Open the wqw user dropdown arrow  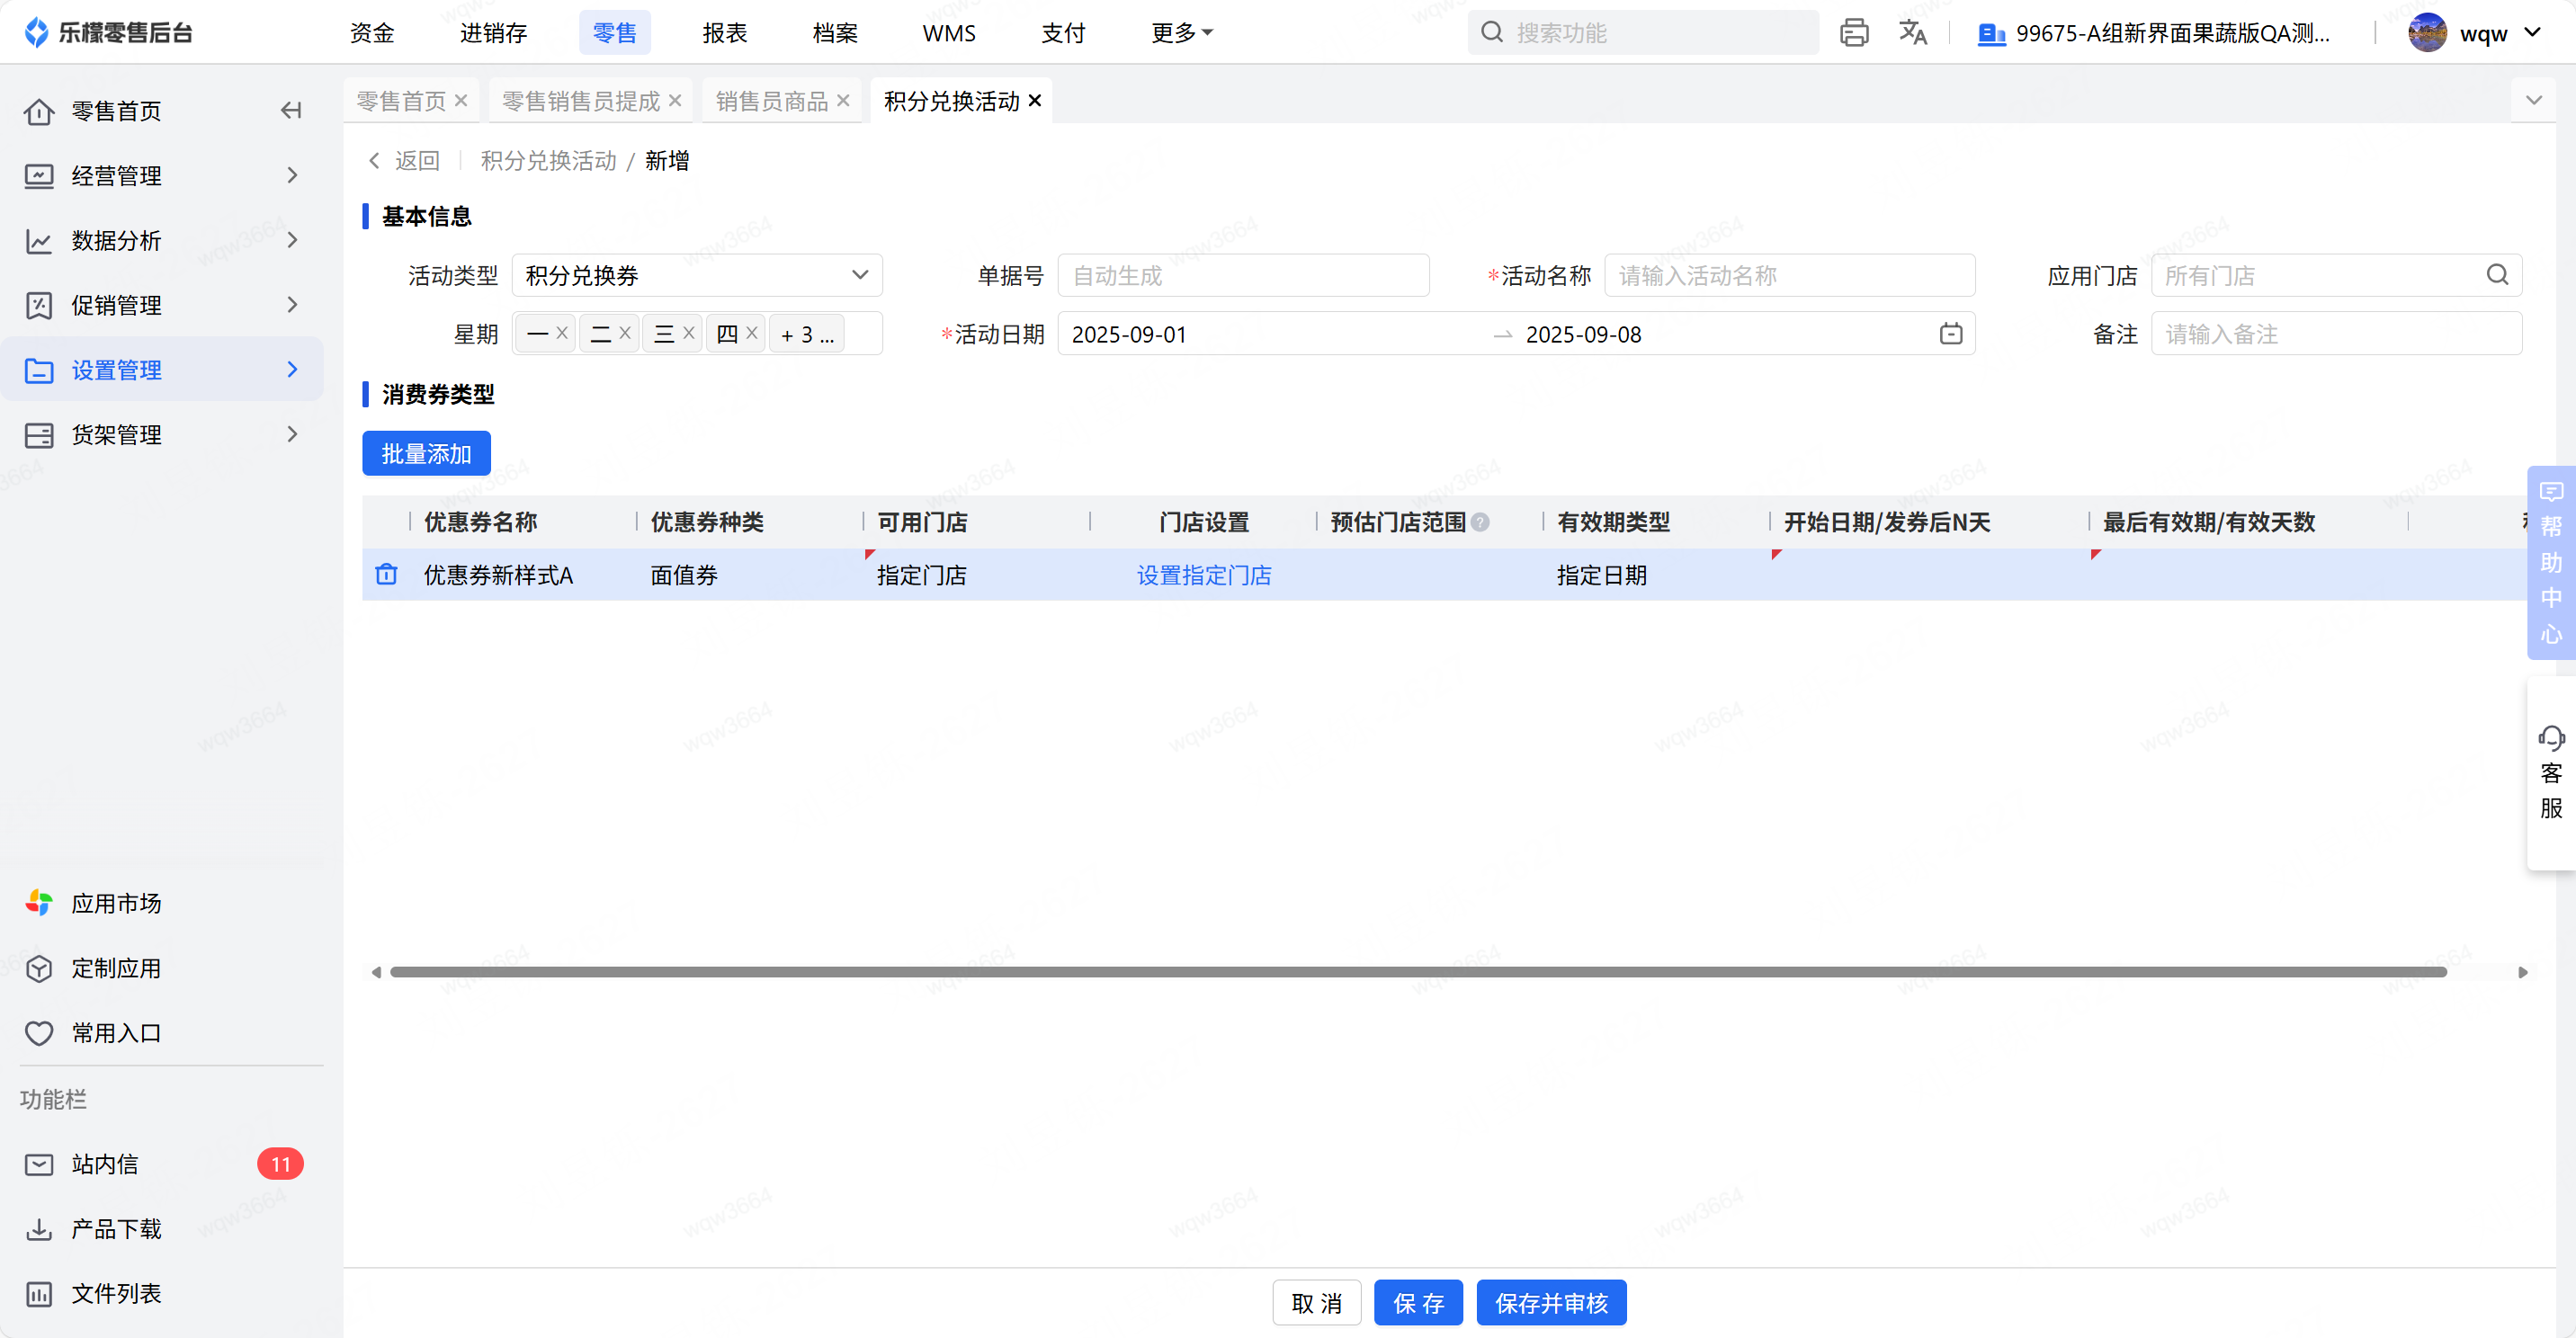click(2533, 33)
